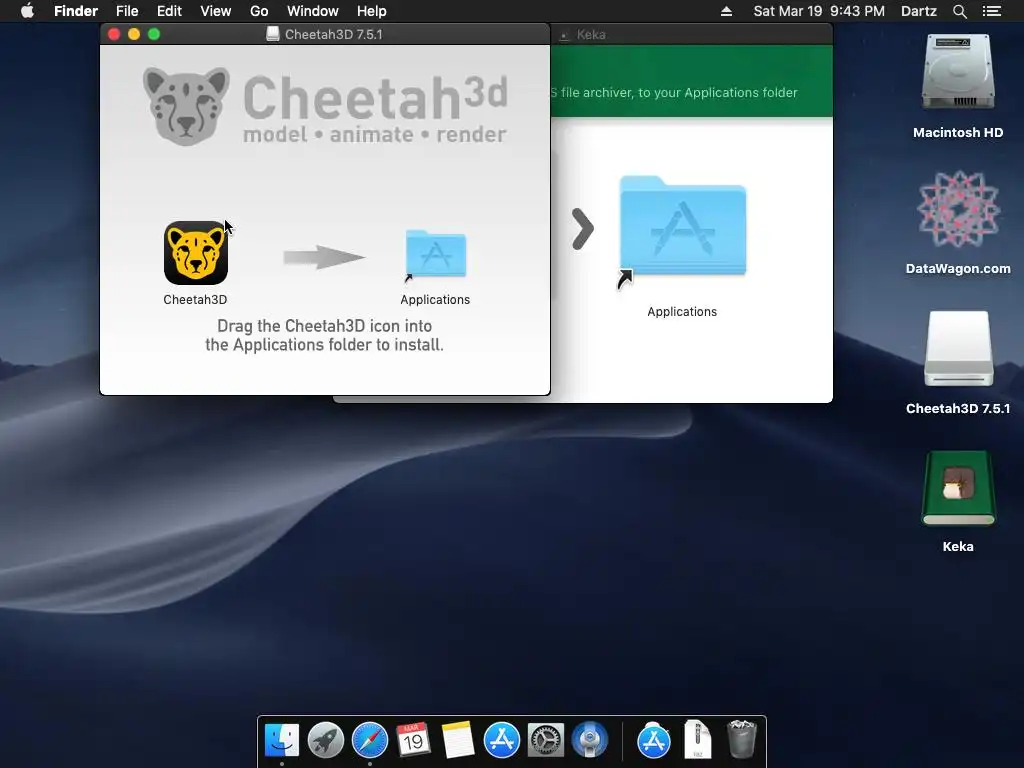Click the 'Applications' label in Keka window
The image size is (1024, 768).
[x=682, y=312]
